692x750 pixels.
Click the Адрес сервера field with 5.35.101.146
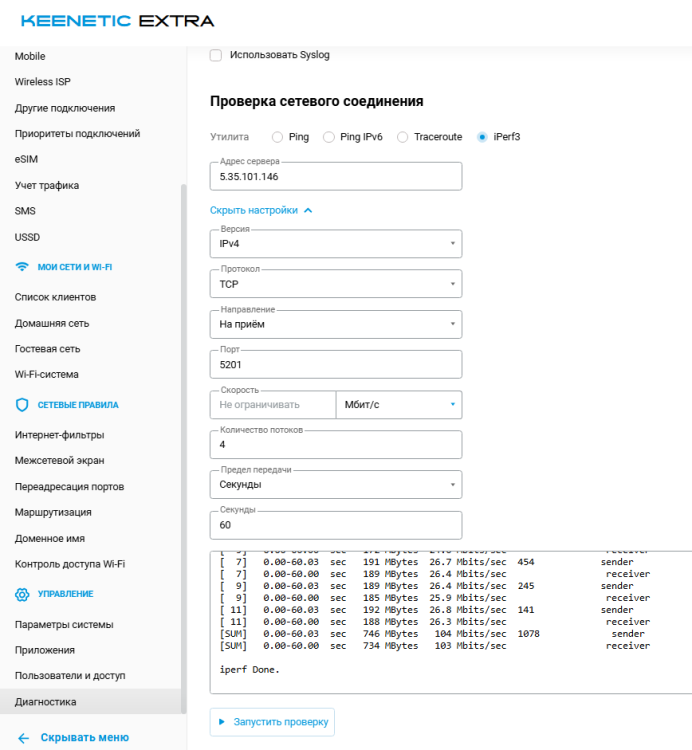click(x=336, y=176)
